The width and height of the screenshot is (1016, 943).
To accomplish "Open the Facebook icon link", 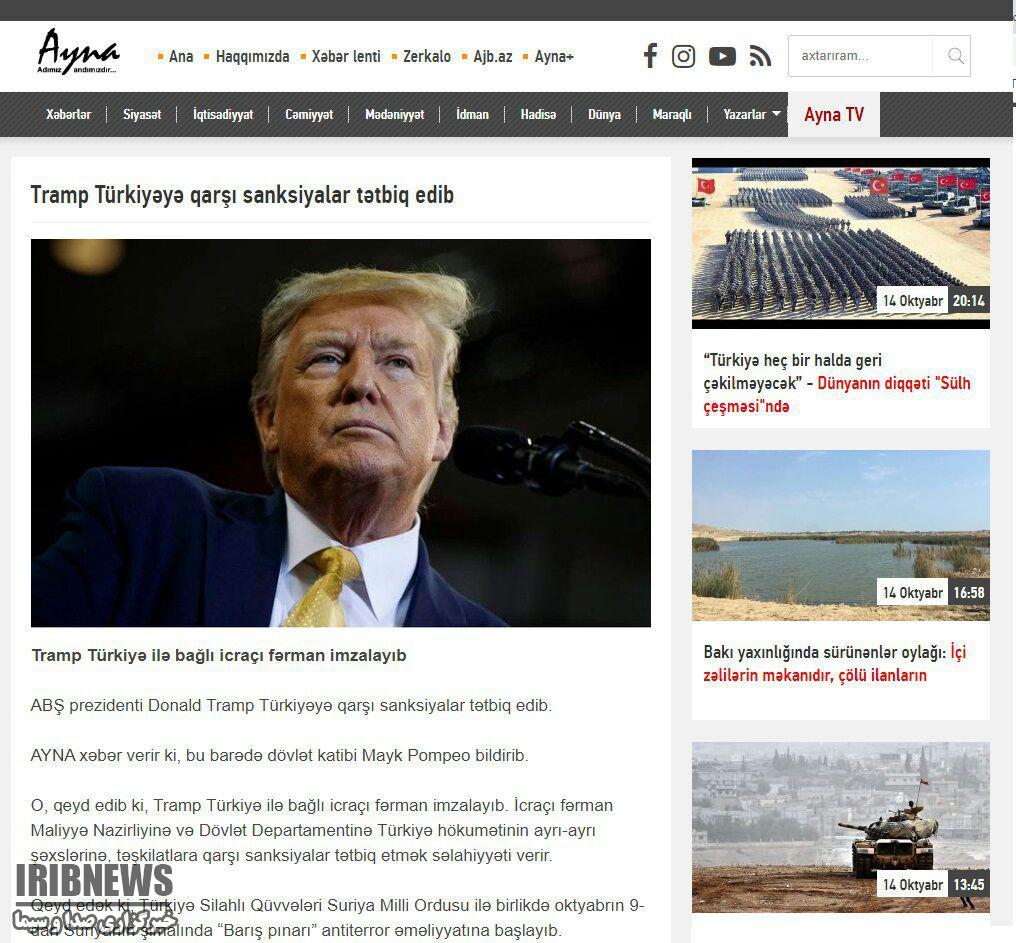I will 650,56.
